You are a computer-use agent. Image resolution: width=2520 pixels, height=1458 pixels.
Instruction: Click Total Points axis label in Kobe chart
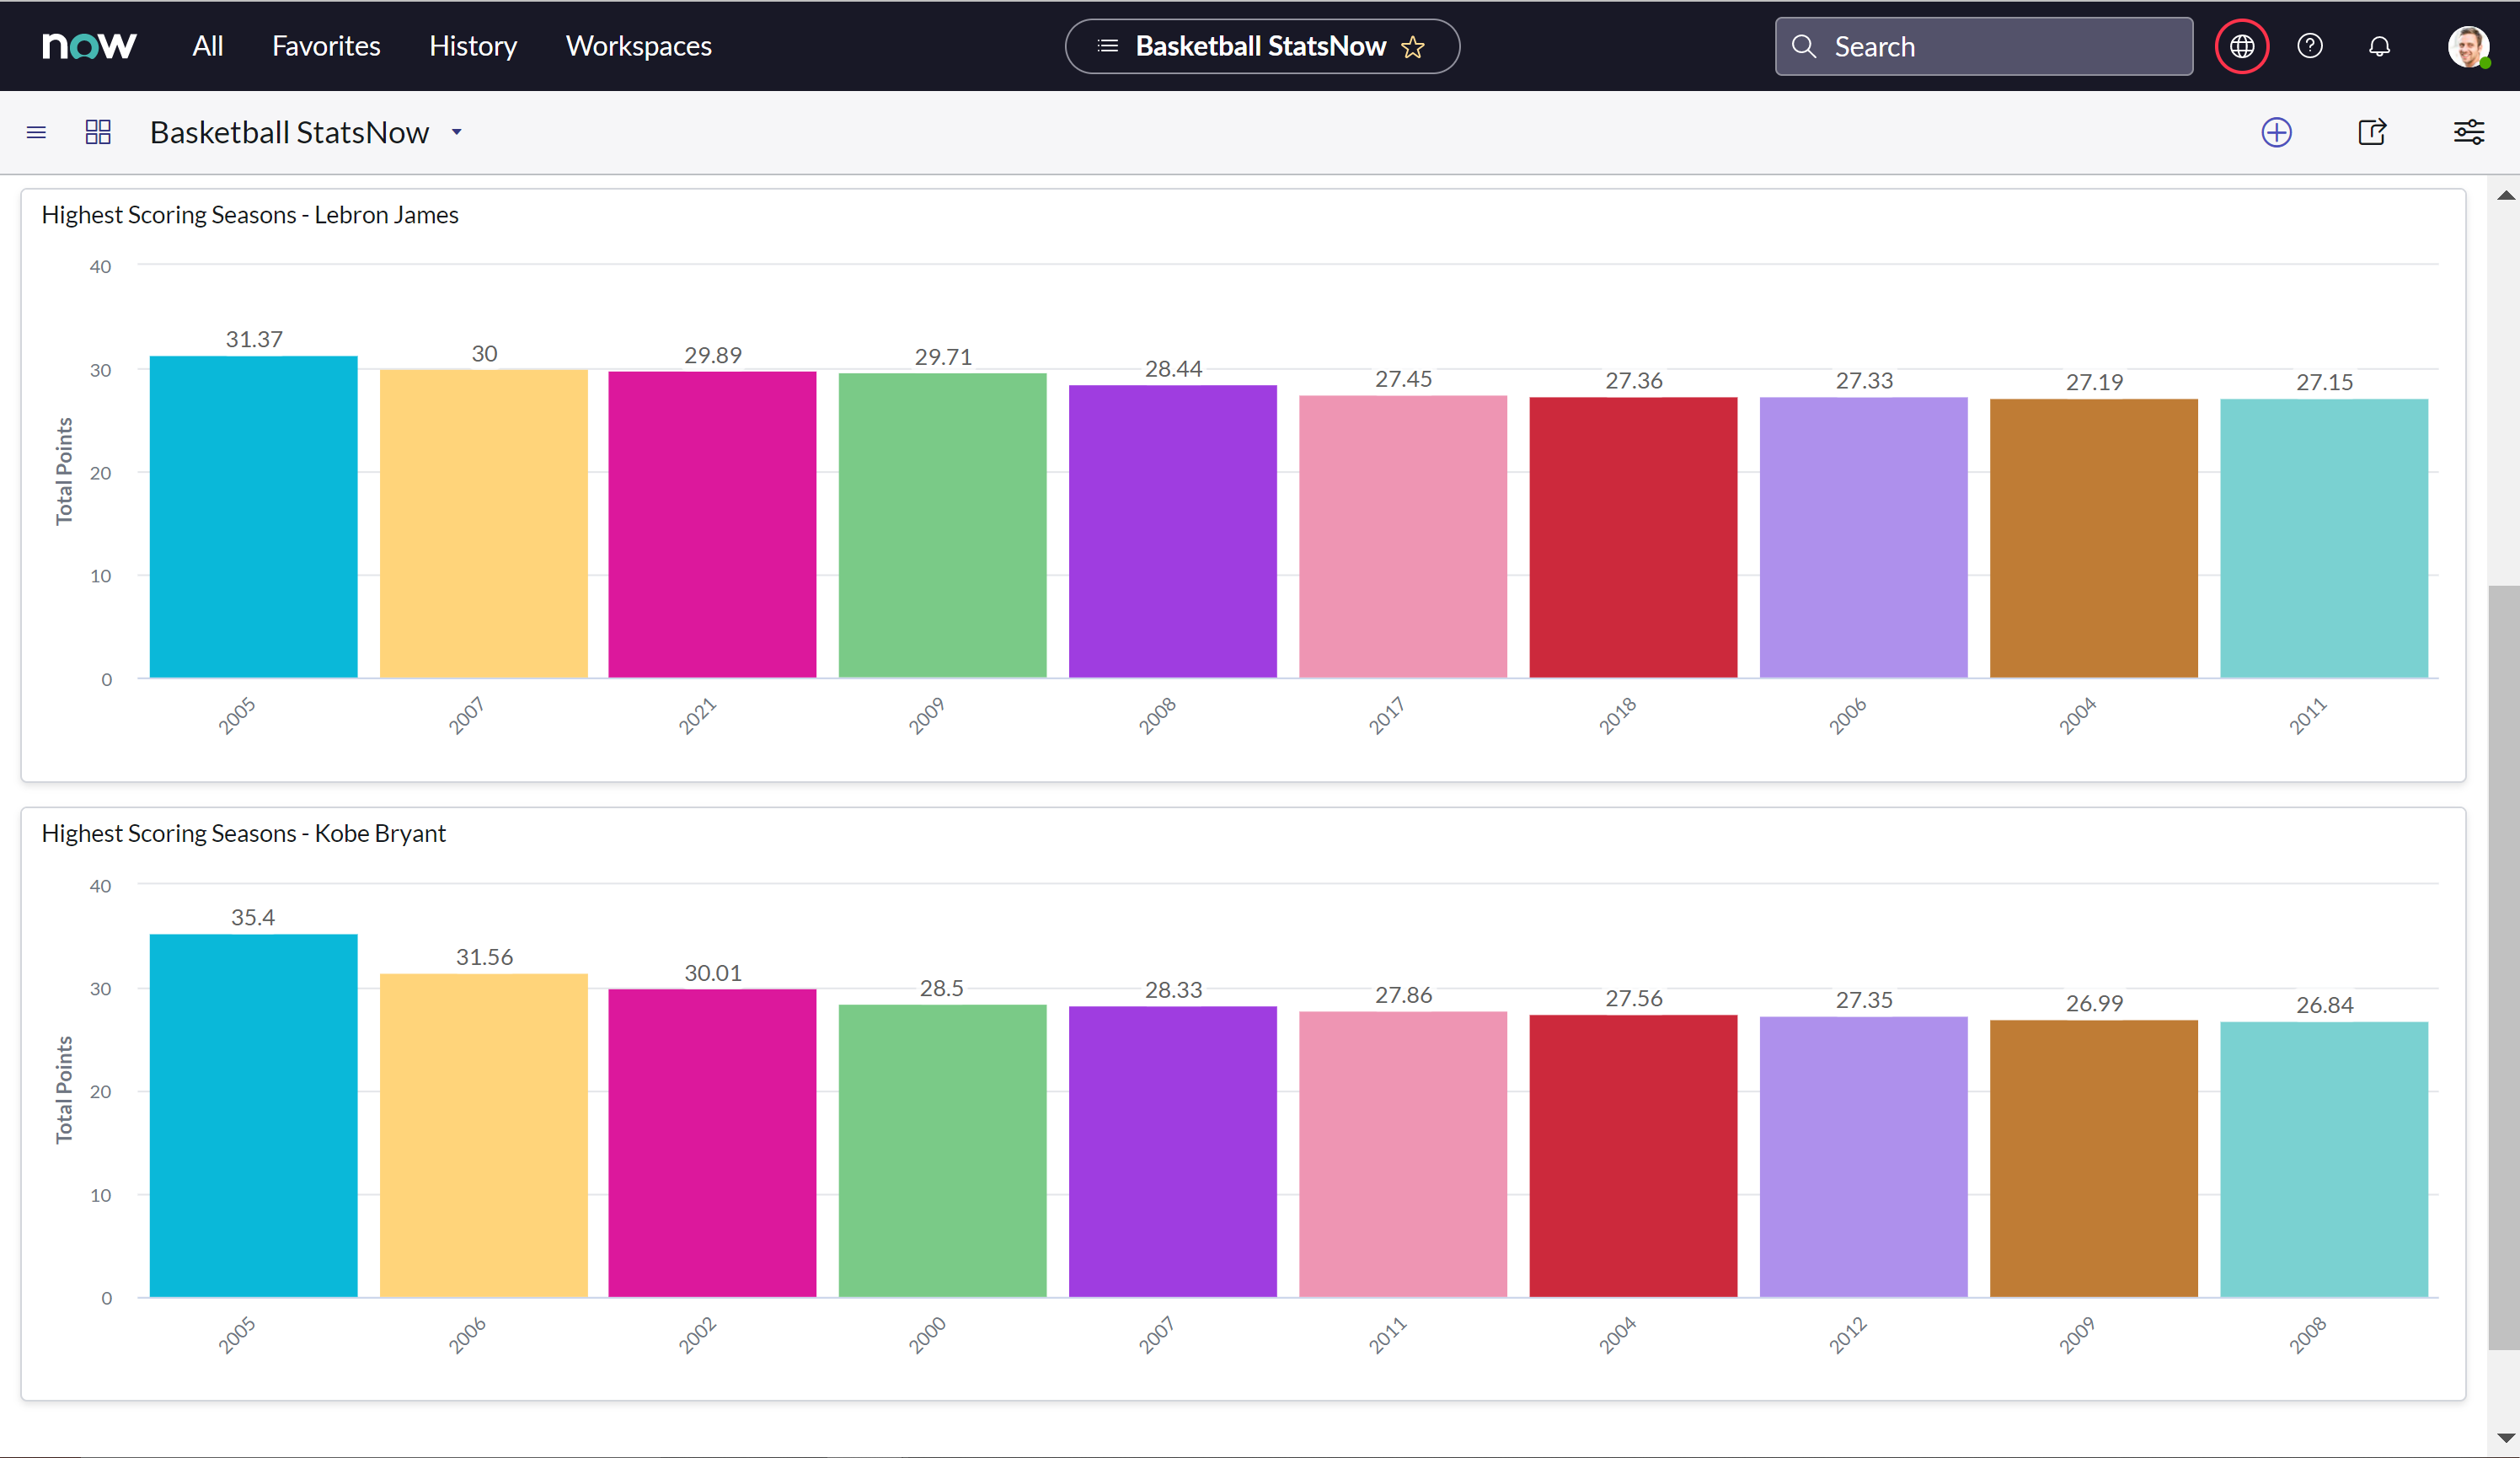pyautogui.click(x=64, y=1090)
